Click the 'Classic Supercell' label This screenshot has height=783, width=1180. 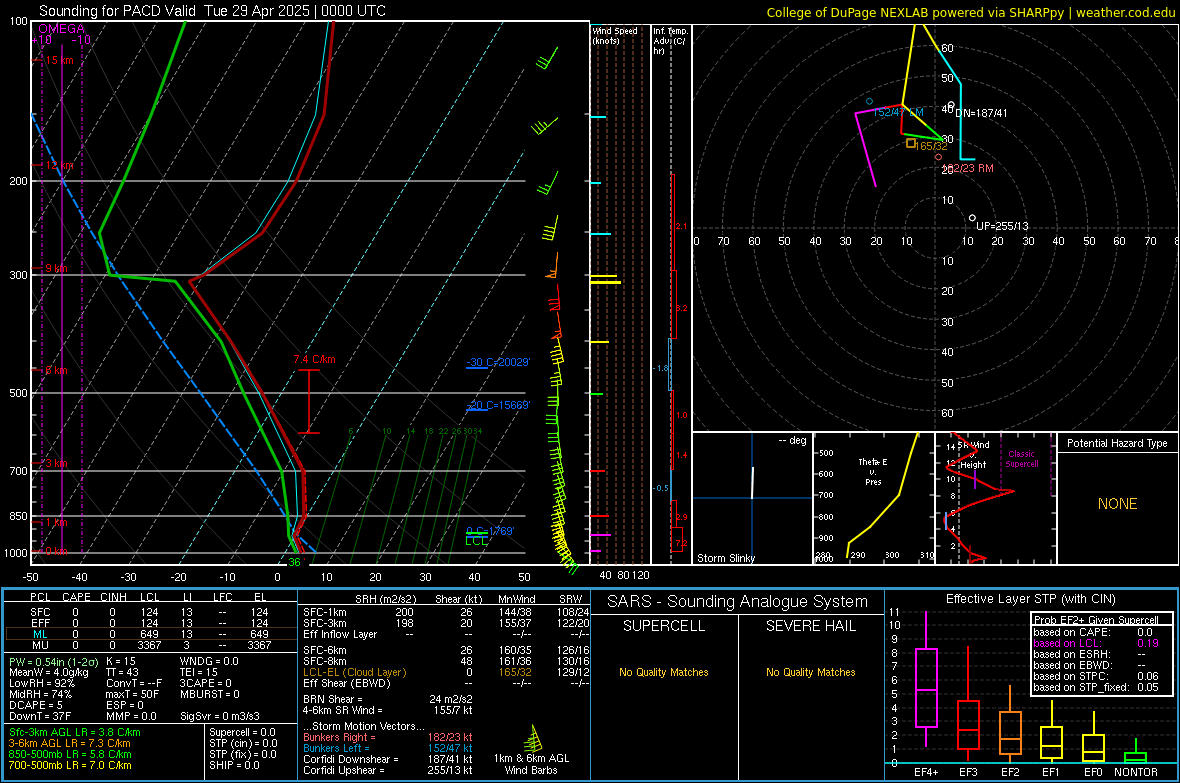[x=1022, y=459]
